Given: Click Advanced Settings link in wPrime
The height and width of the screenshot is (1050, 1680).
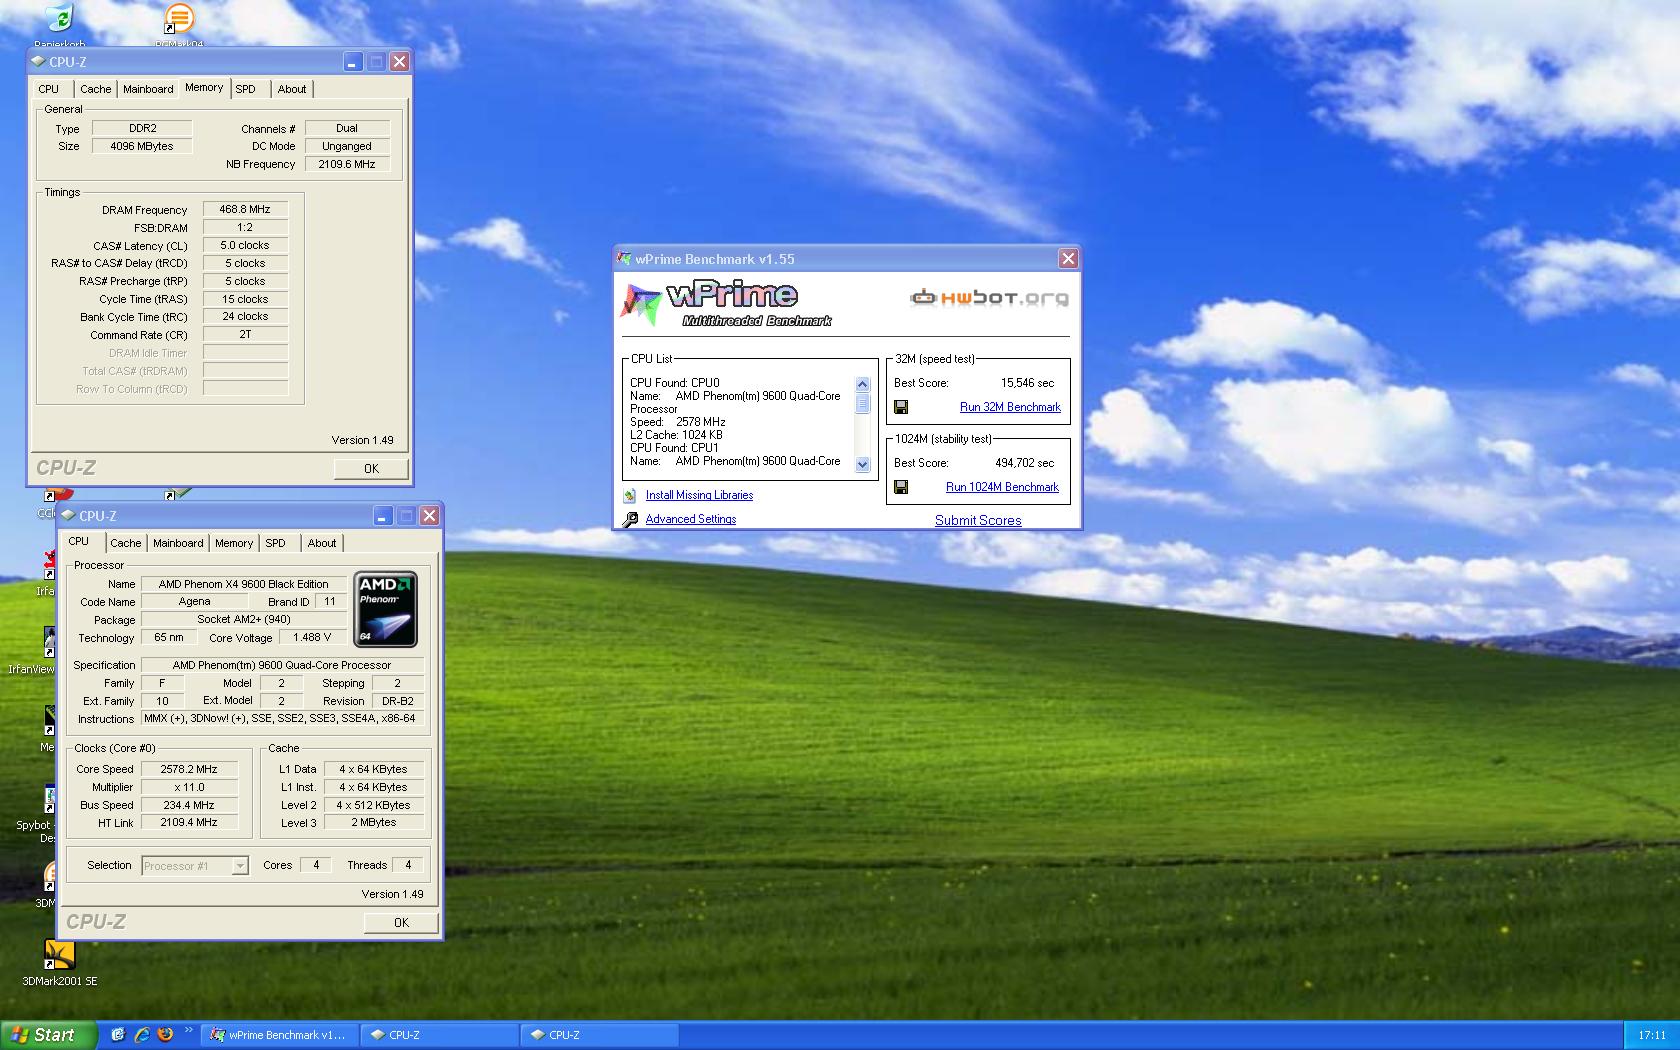Looking at the screenshot, I should tap(691, 519).
